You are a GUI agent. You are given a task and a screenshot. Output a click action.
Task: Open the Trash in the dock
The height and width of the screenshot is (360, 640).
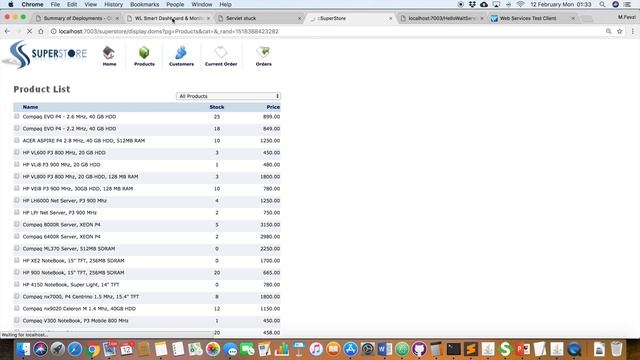pos(616,349)
